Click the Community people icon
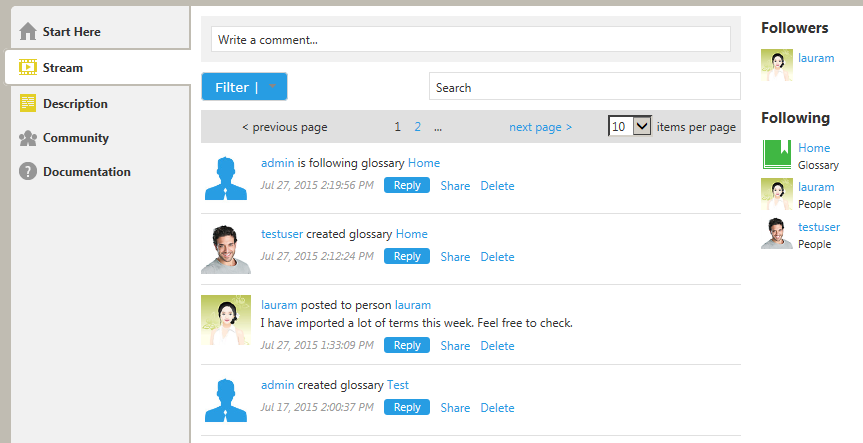 pyautogui.click(x=28, y=138)
